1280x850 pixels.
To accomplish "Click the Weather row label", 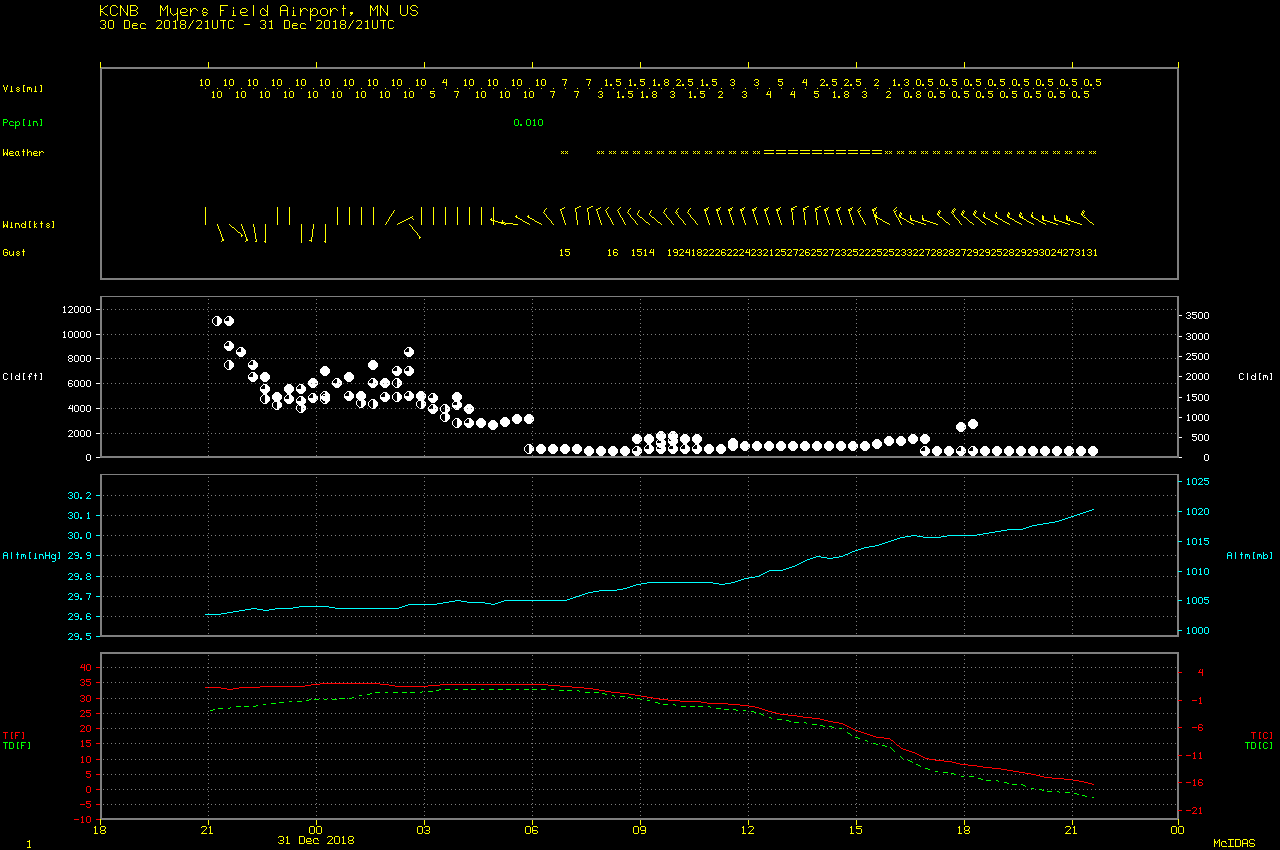I will click(23, 153).
